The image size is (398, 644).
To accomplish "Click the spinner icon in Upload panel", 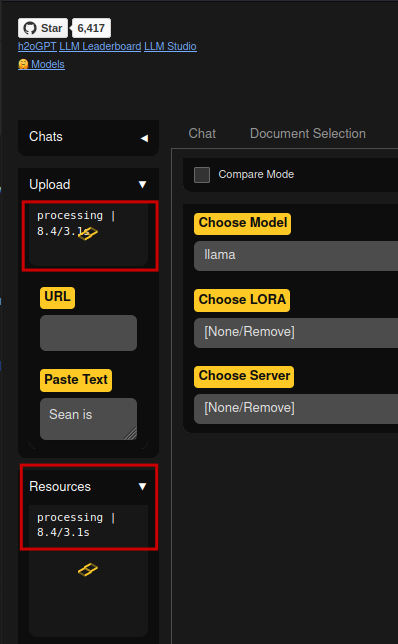I will [88, 234].
